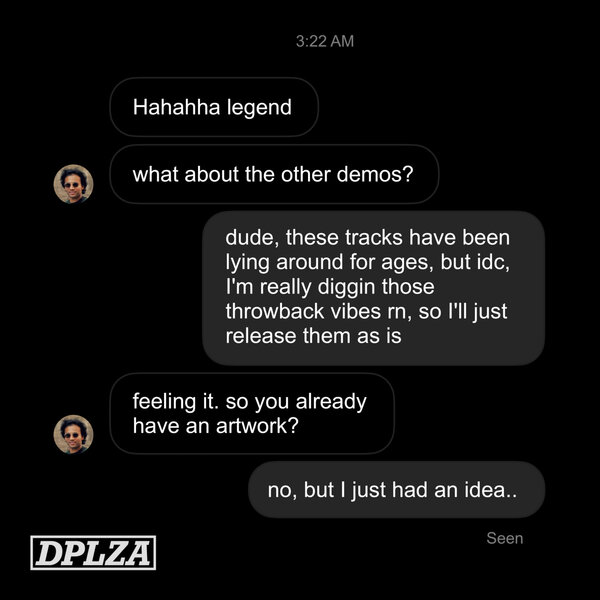Click the DPLZA logo
Screen dimensions: 600x600
[x=93, y=553]
